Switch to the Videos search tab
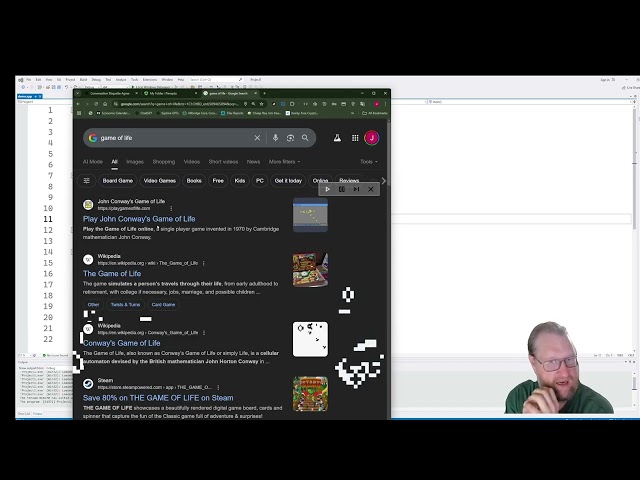Viewport: 640px width, 480px height. pos(192,162)
